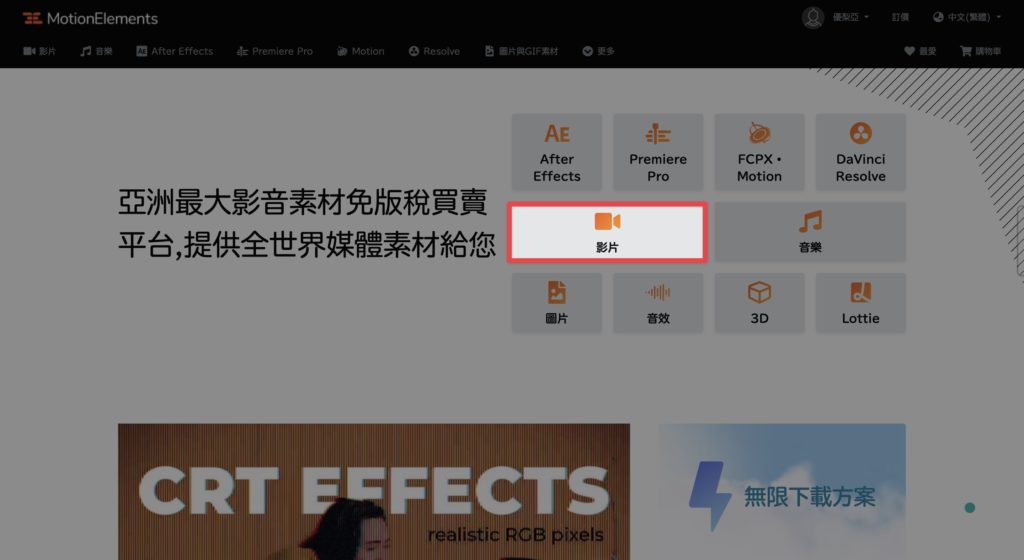This screenshot has width=1024, height=560.
Task: Select the 音樂 music note tile
Action: (x=810, y=232)
